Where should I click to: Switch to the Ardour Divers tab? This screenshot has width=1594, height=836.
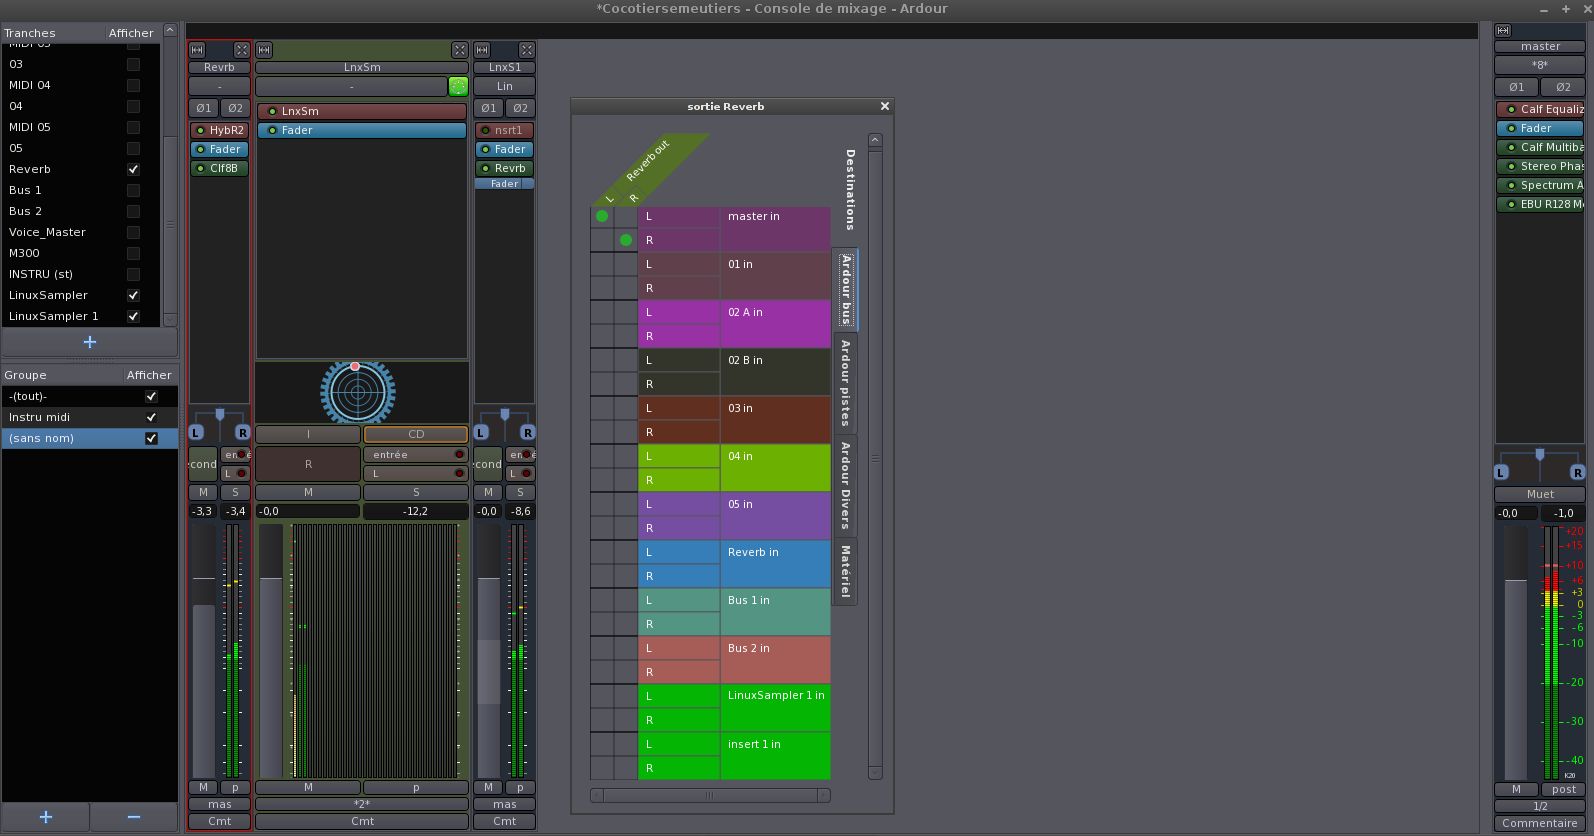(846, 486)
